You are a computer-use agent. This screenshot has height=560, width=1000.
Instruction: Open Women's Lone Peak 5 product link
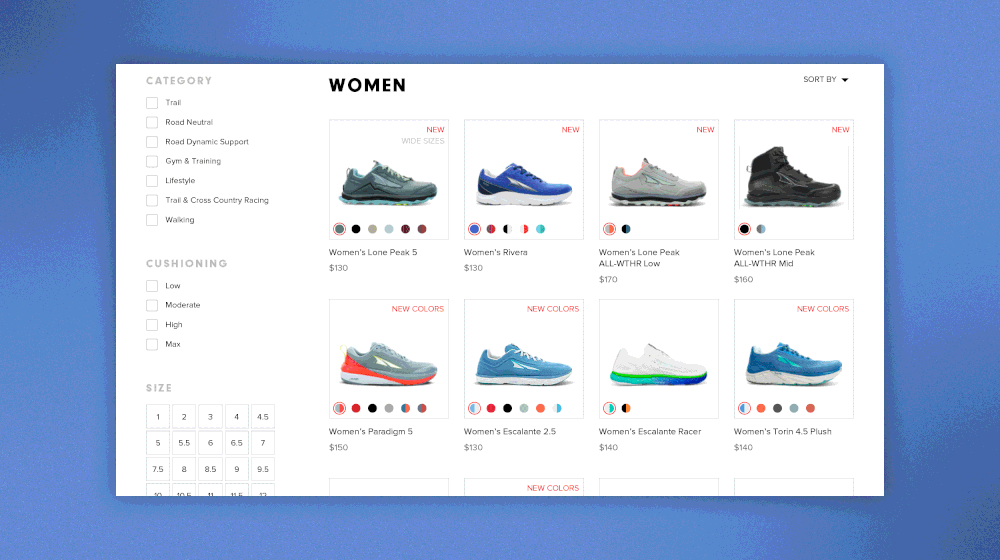(373, 253)
